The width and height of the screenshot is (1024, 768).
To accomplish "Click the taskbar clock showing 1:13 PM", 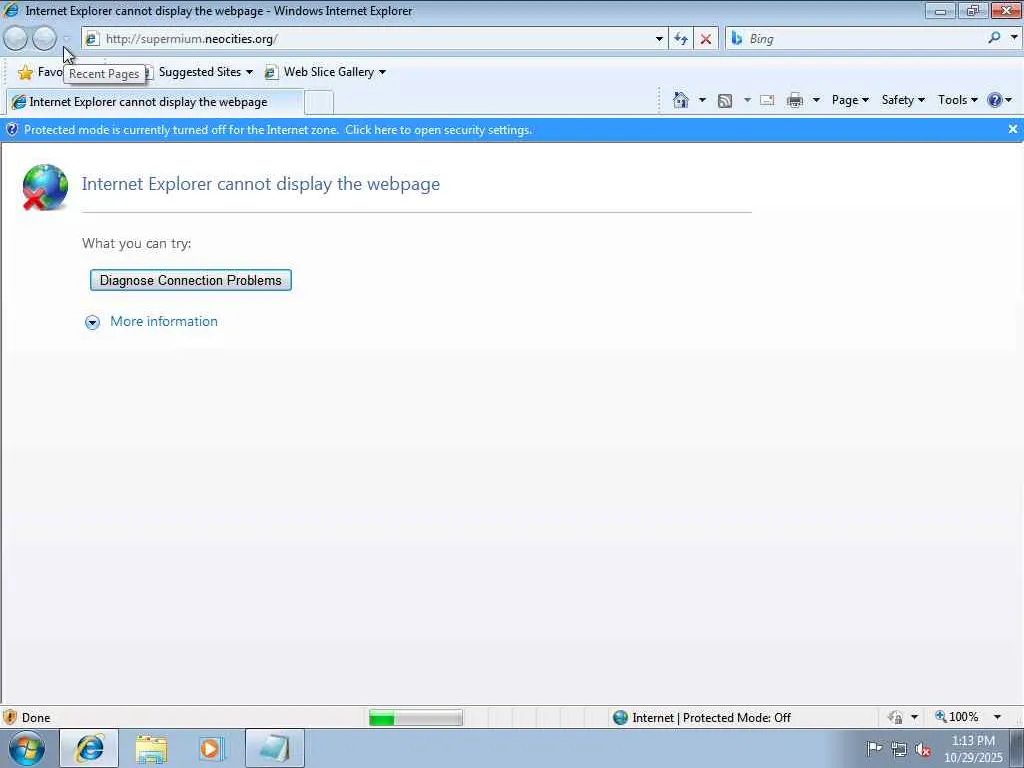I will coord(973,749).
